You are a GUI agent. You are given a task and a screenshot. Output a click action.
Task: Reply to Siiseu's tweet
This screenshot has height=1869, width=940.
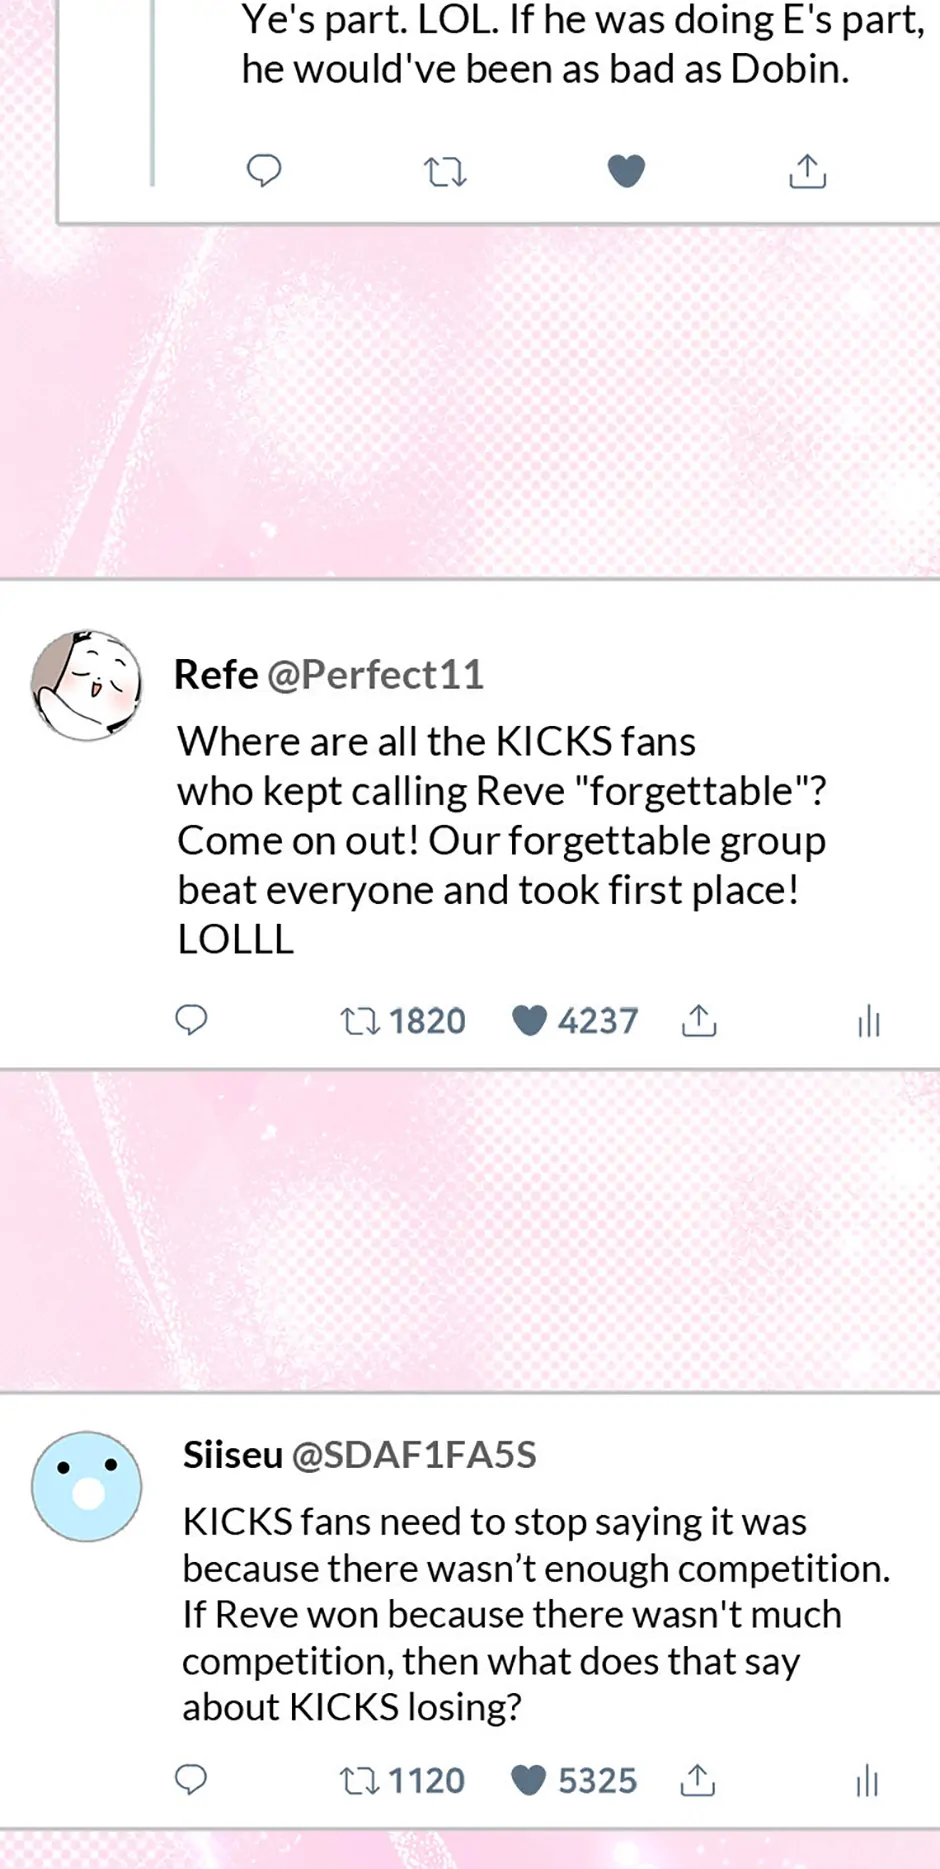(191, 1780)
